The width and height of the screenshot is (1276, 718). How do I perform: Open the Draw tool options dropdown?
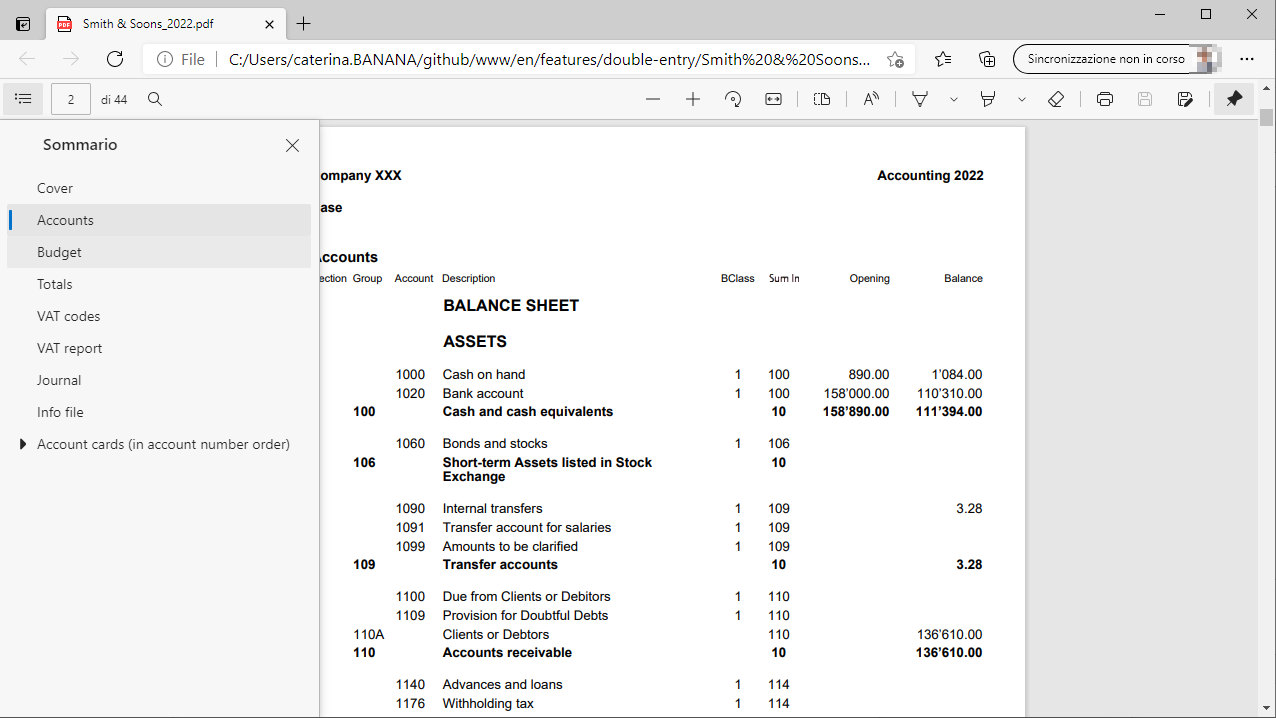tap(954, 99)
